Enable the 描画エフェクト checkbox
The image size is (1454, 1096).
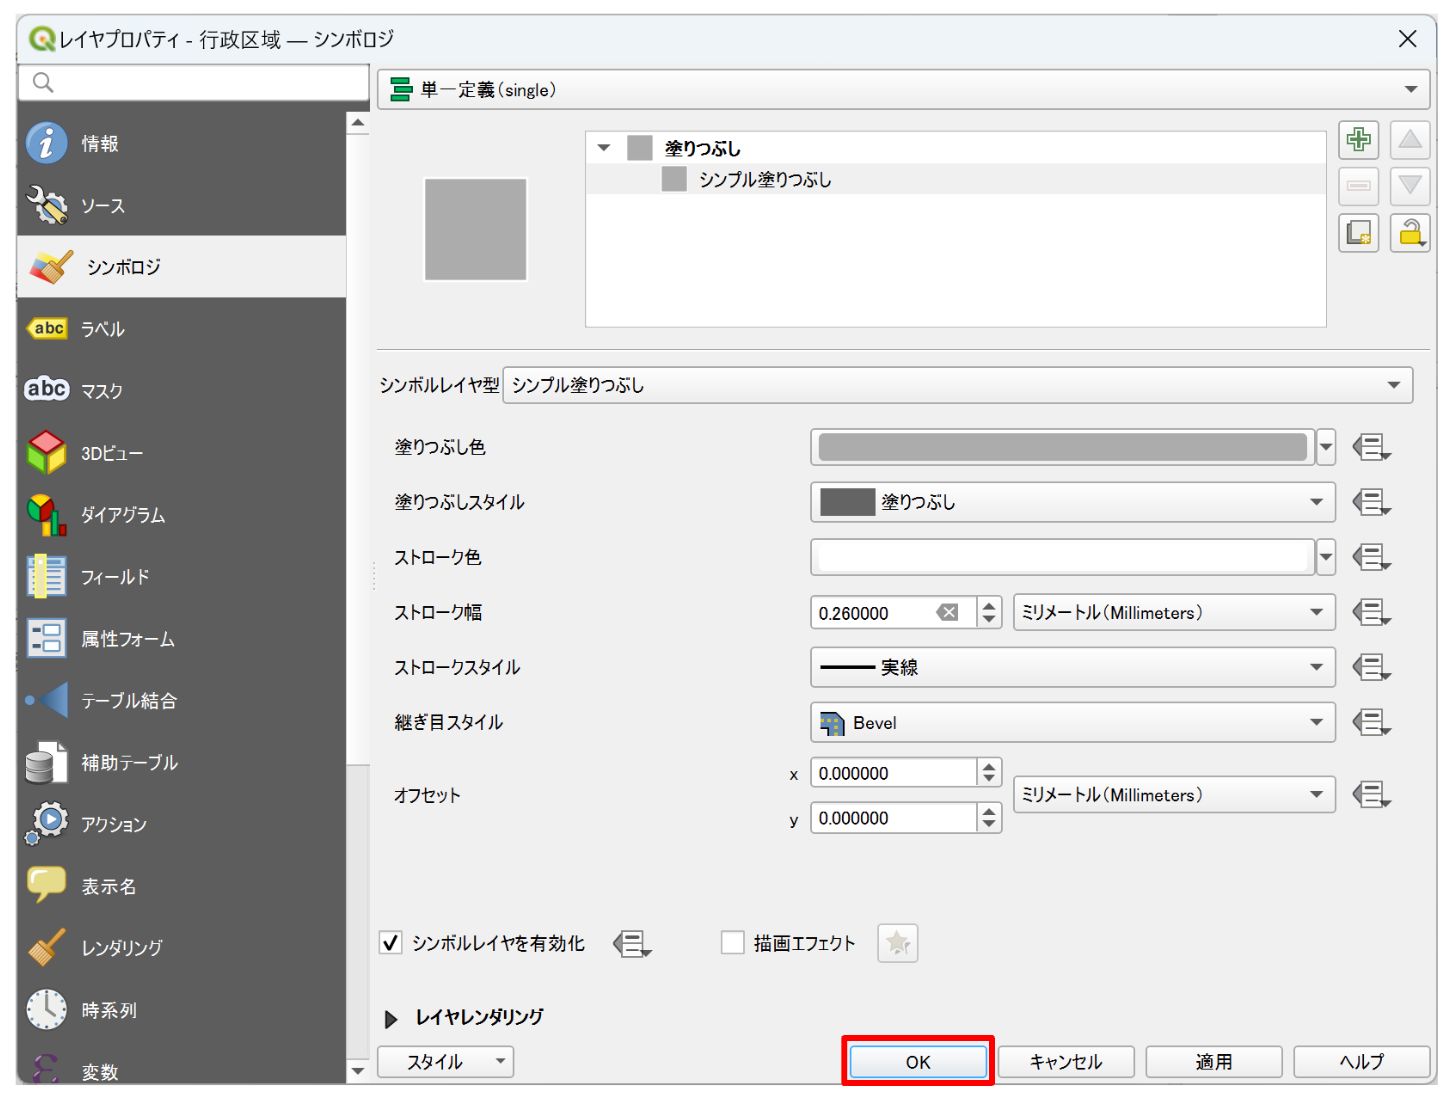coord(733,943)
